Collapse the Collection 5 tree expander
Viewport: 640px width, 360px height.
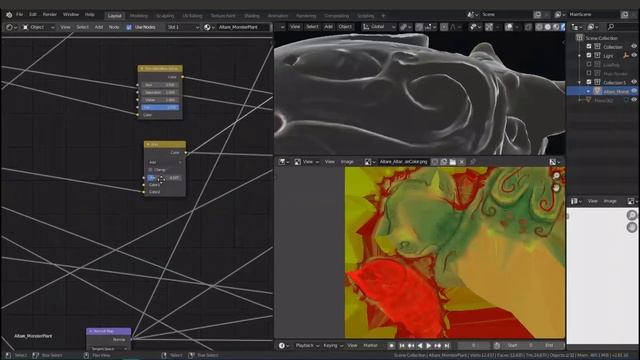tap(580, 82)
